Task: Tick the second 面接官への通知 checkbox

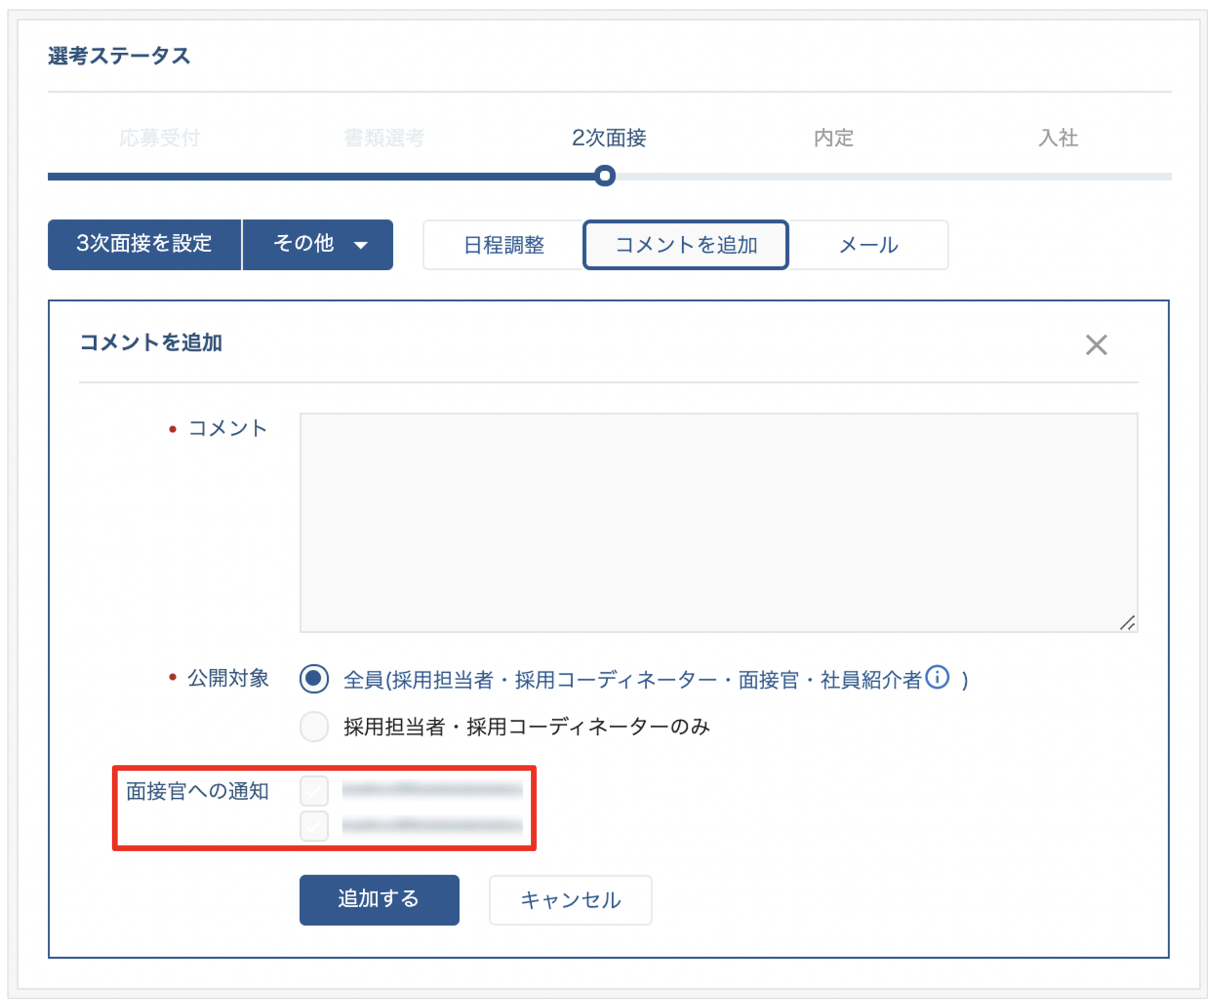Action: point(314,826)
